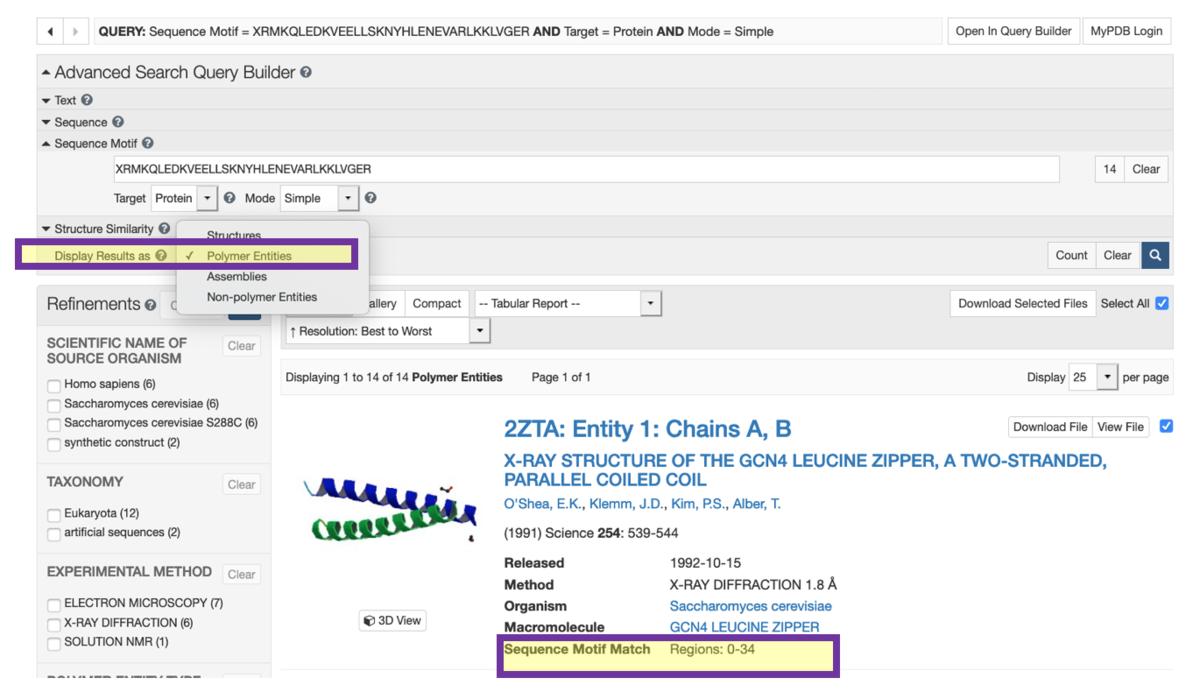
Task: Go back with the left arrow
Action: point(50,31)
